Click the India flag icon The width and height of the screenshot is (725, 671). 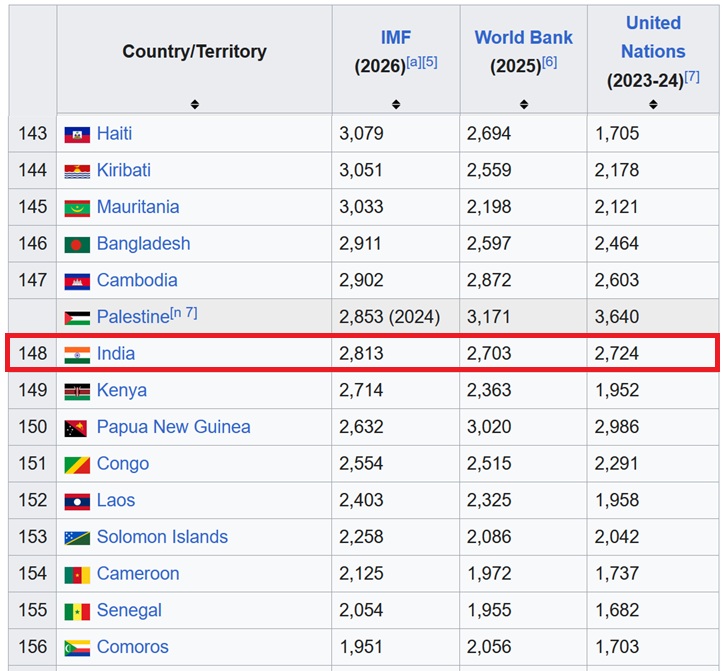click(x=77, y=355)
